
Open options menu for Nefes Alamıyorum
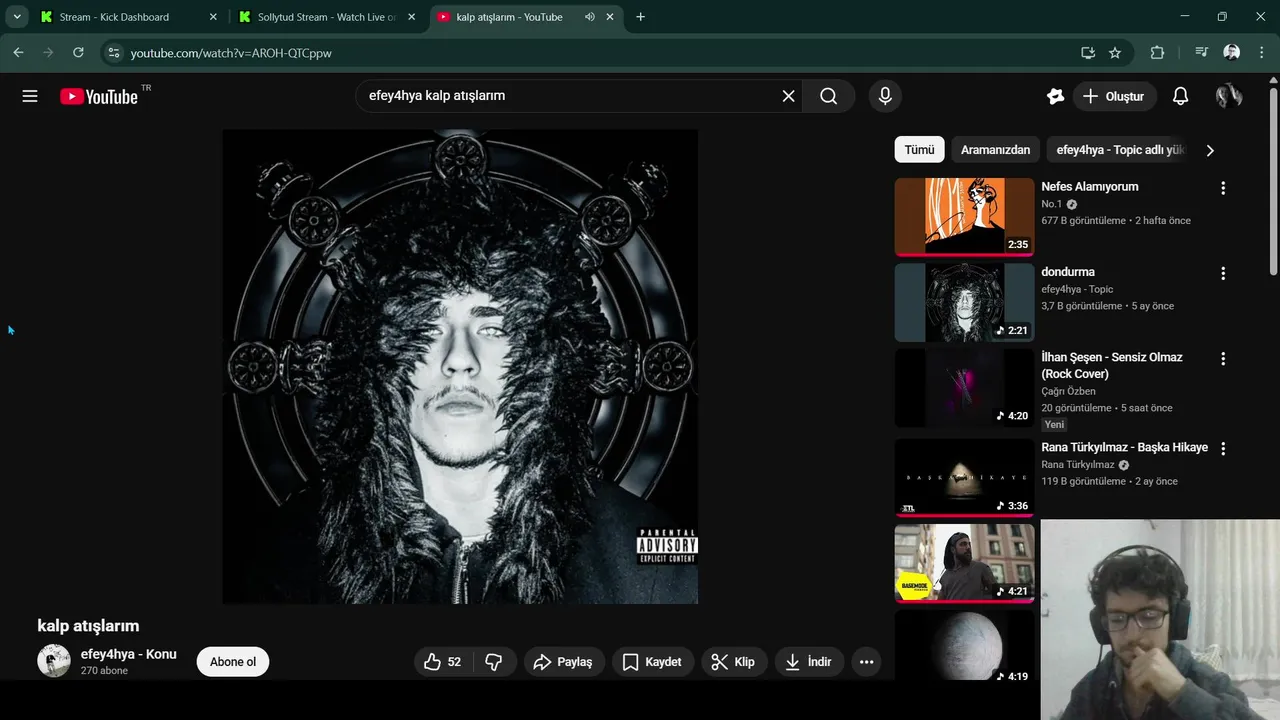pos(1222,188)
